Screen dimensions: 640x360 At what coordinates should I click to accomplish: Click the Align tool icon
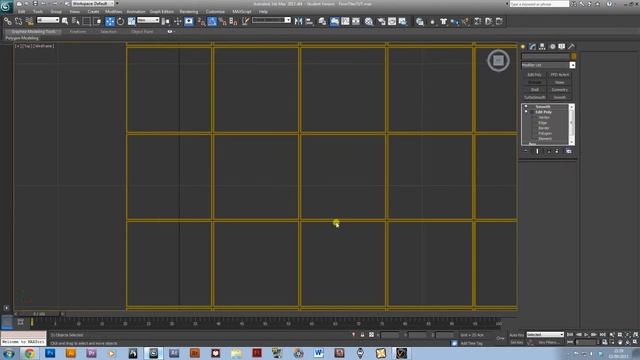tap(309, 21)
